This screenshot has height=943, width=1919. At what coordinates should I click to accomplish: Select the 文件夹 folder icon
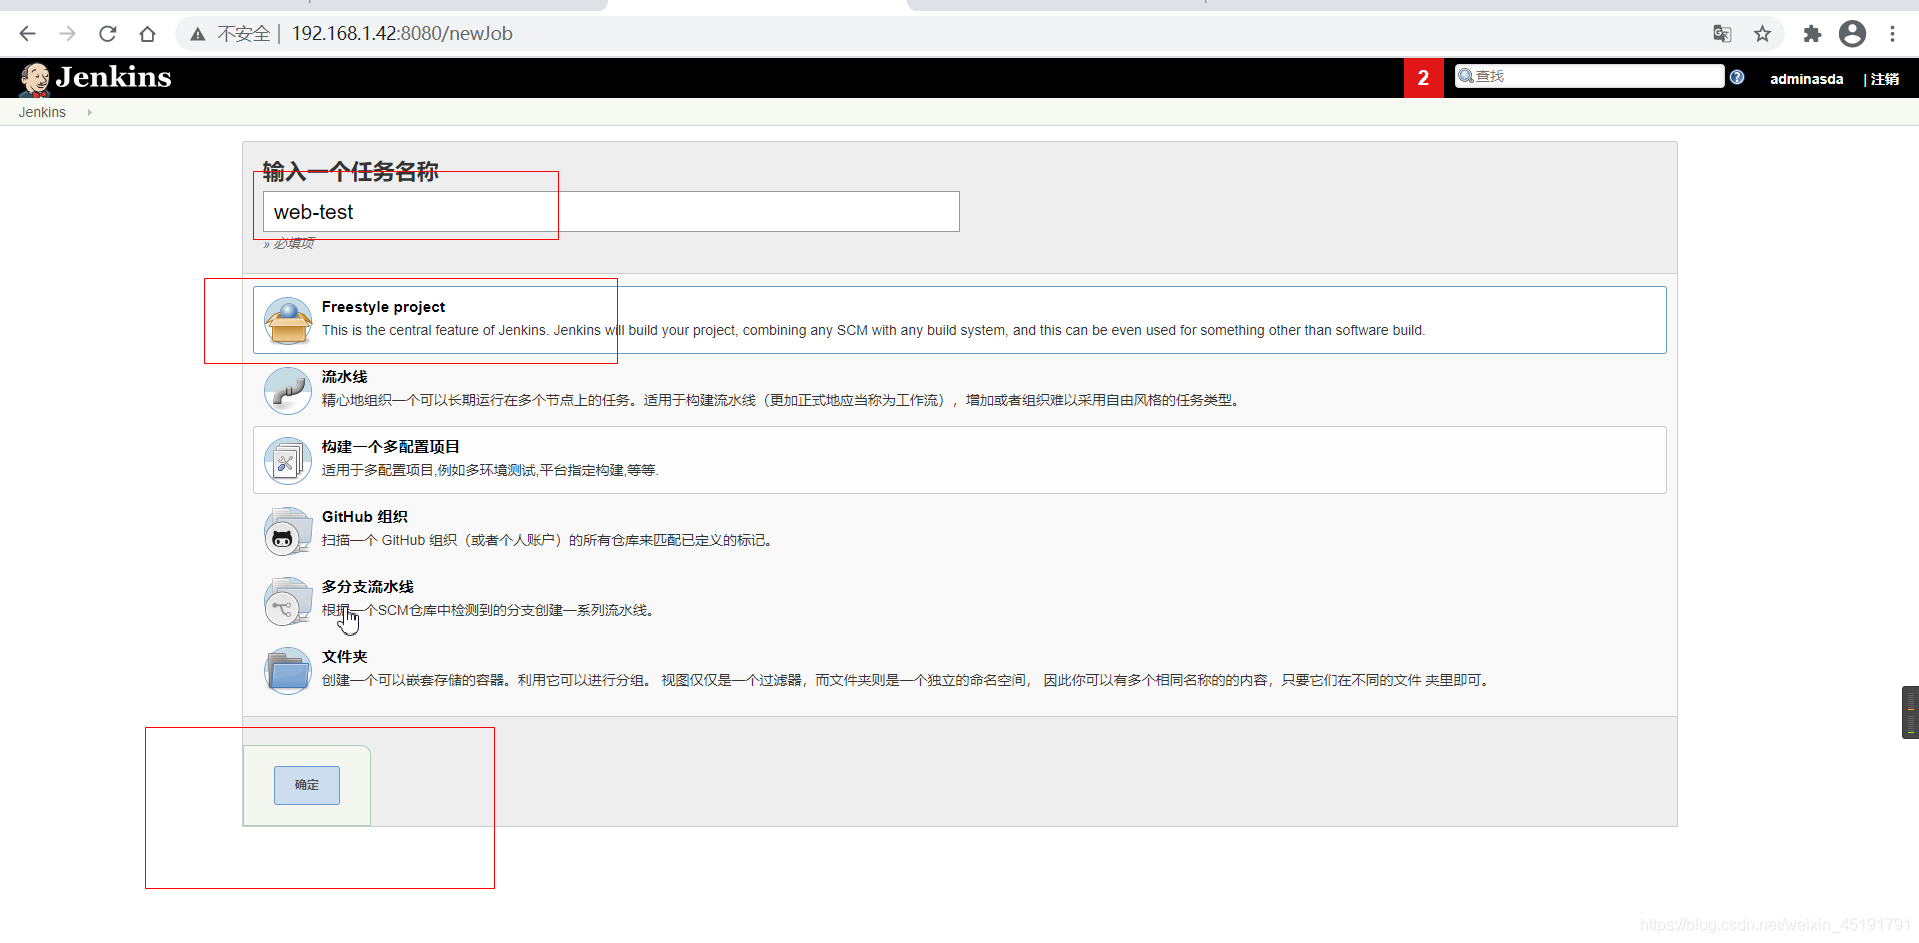coord(288,670)
